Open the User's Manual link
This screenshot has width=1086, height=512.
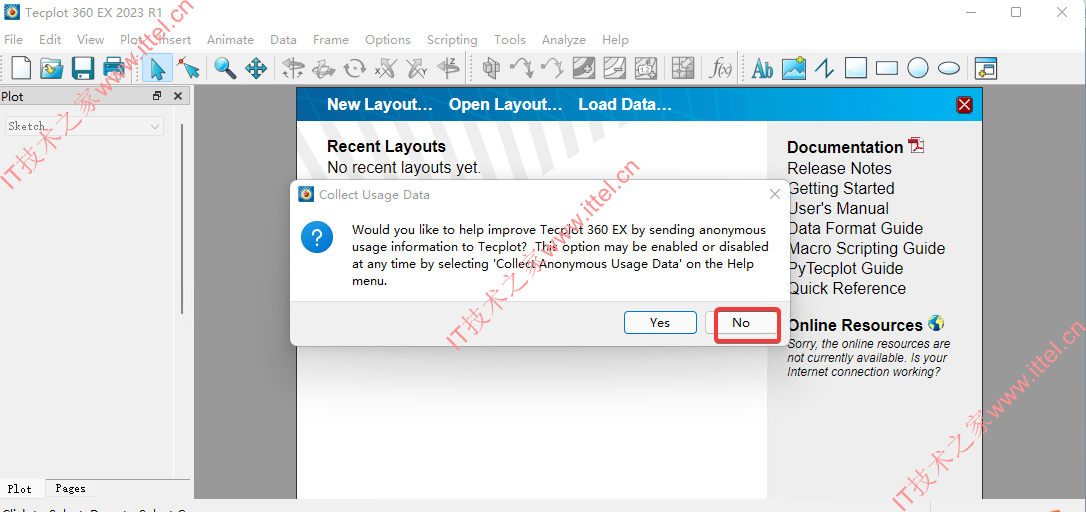pyautogui.click(x=838, y=209)
